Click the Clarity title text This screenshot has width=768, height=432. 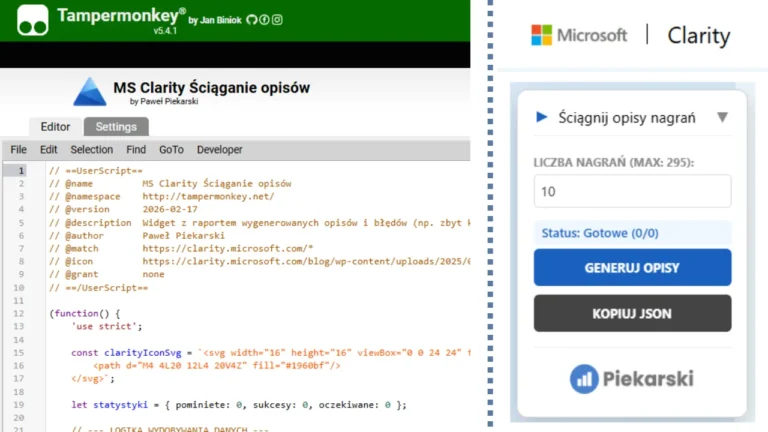[698, 36]
